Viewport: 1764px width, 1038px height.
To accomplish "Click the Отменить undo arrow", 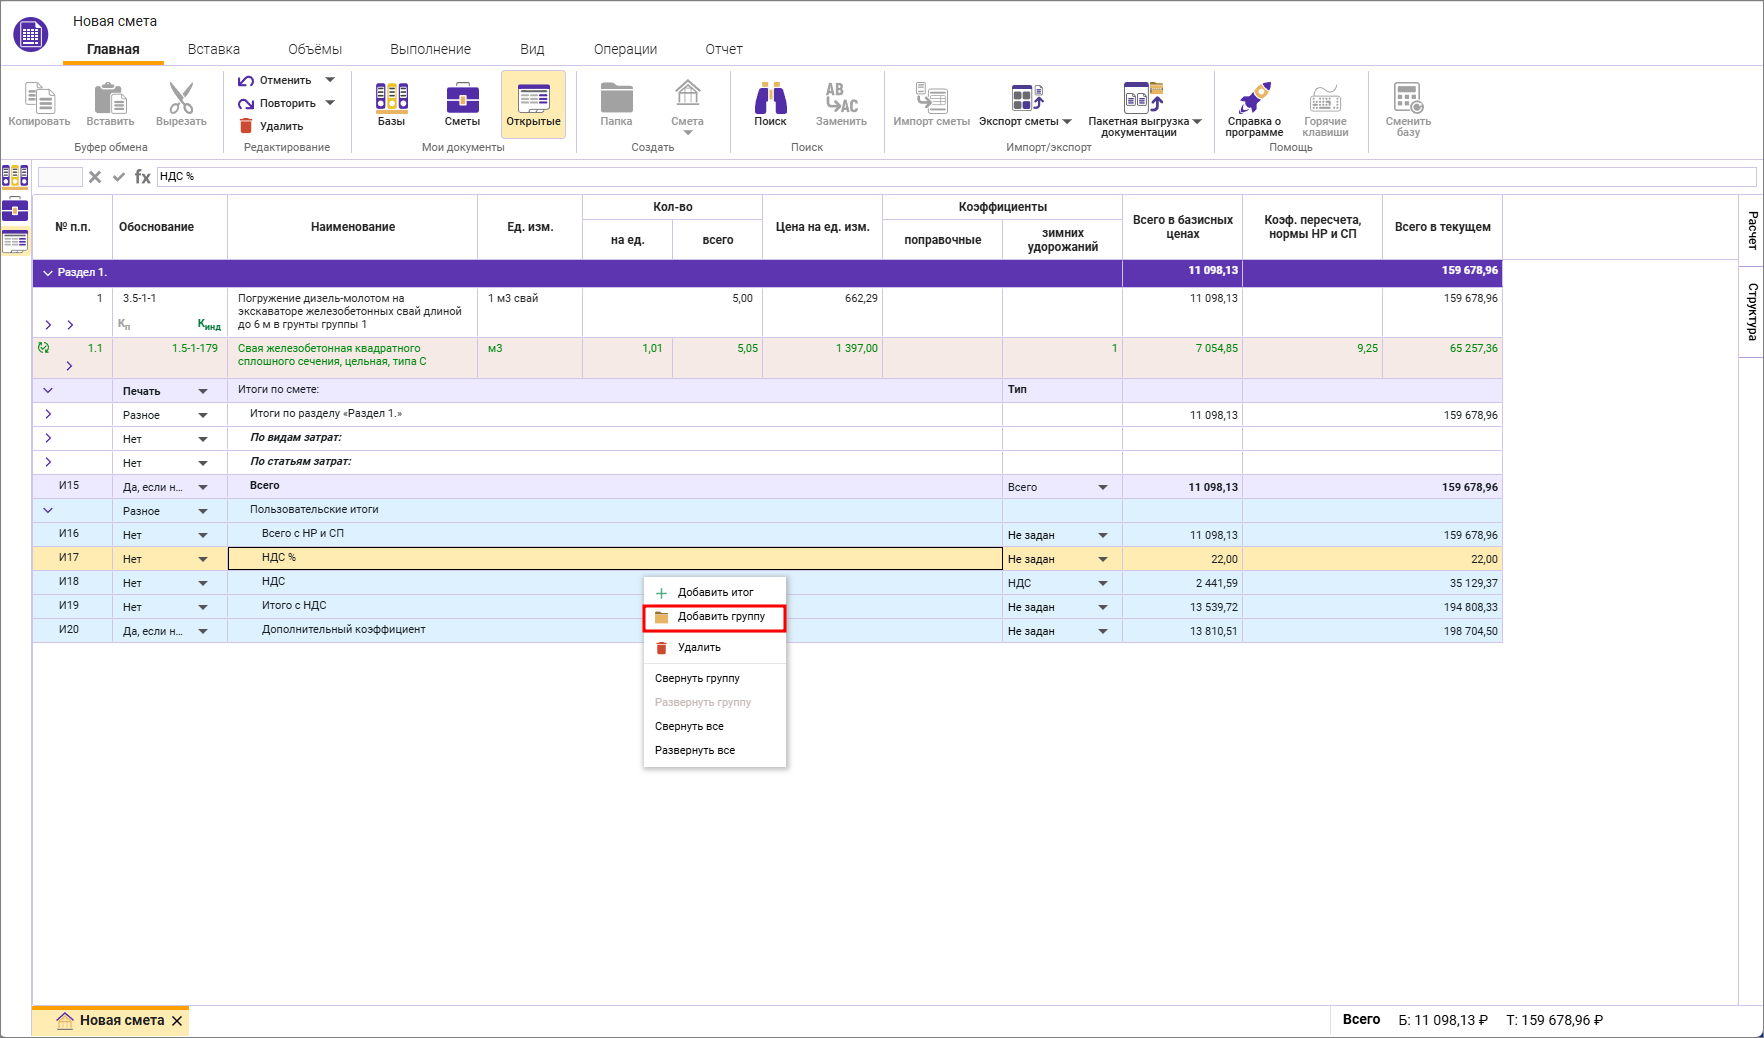I will (246, 80).
